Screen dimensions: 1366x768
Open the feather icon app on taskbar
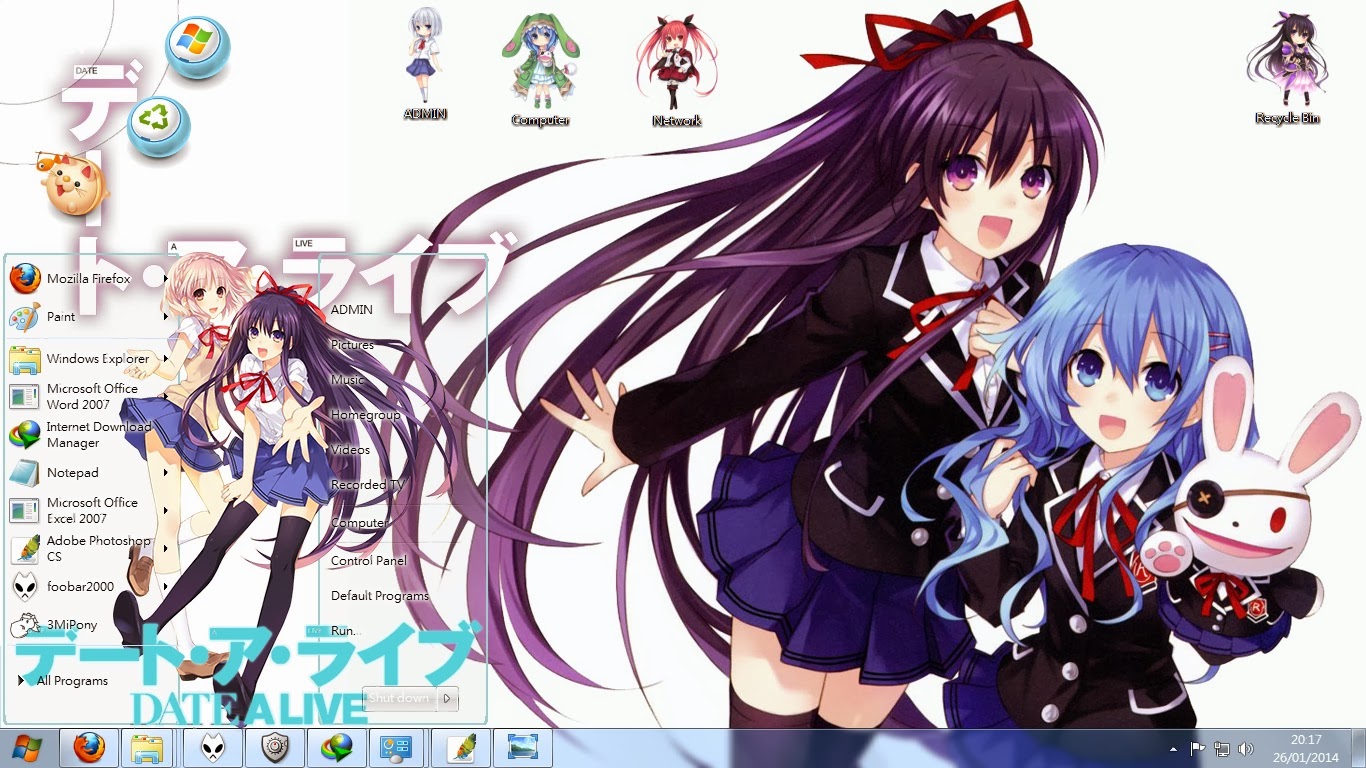(x=461, y=748)
